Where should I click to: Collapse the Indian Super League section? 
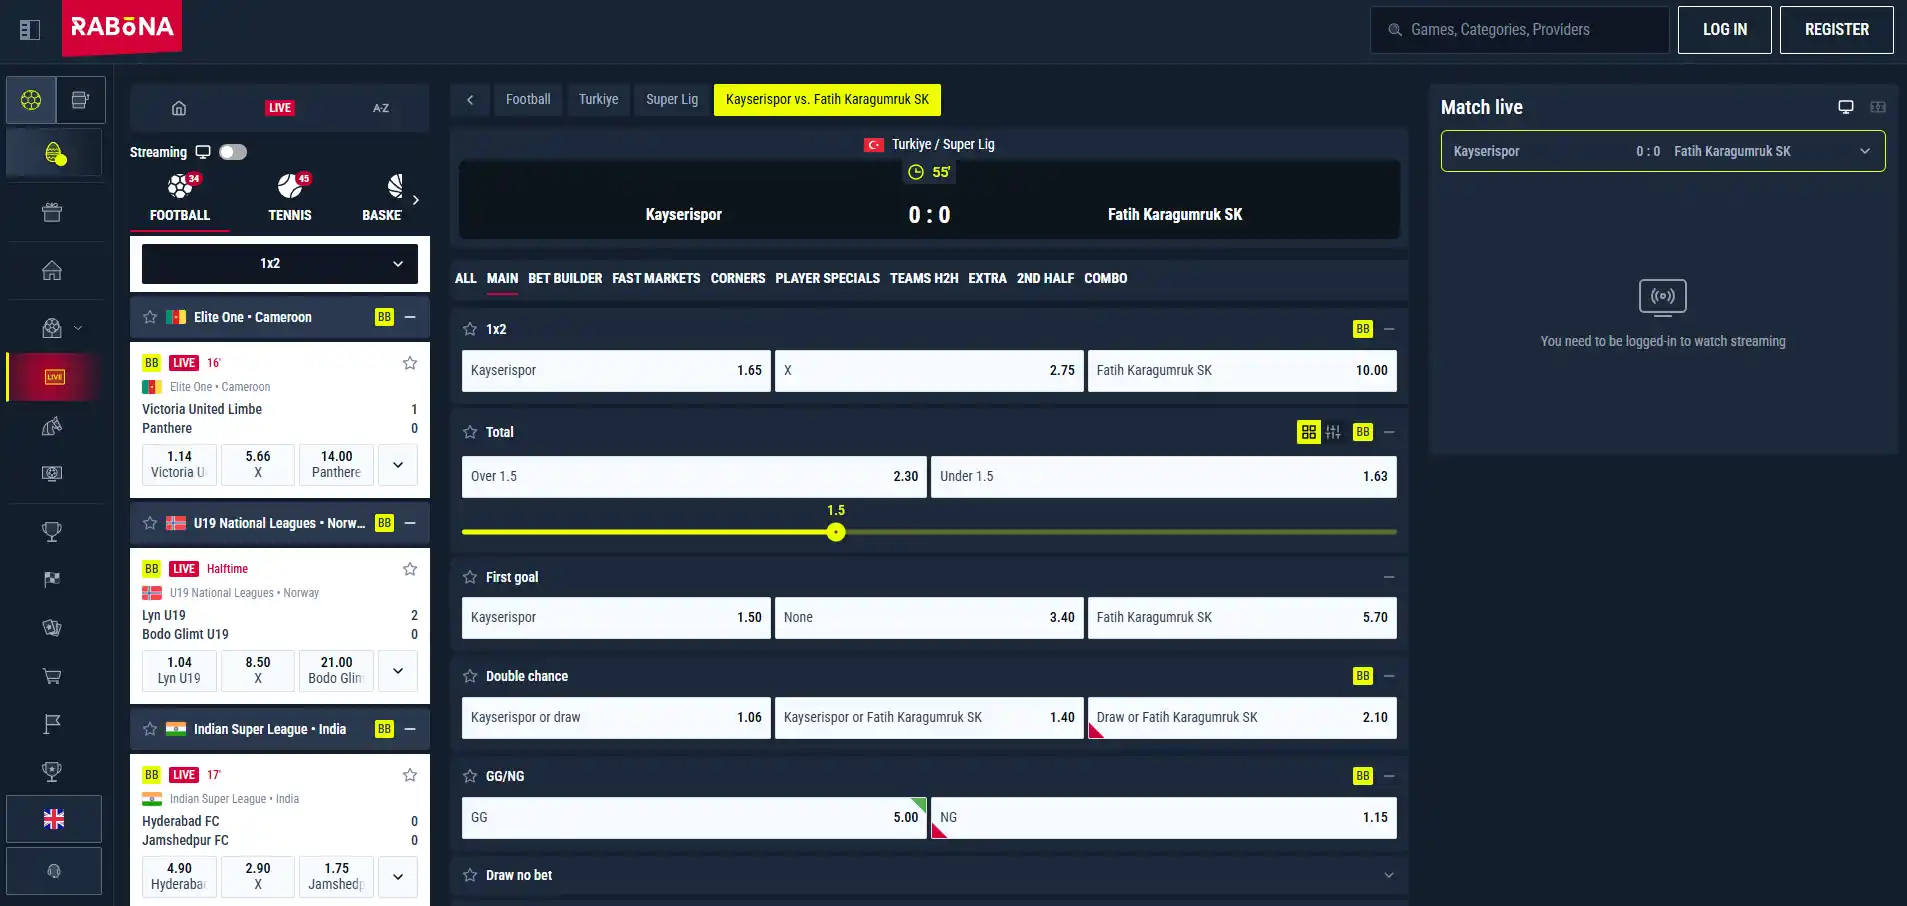[410, 729]
